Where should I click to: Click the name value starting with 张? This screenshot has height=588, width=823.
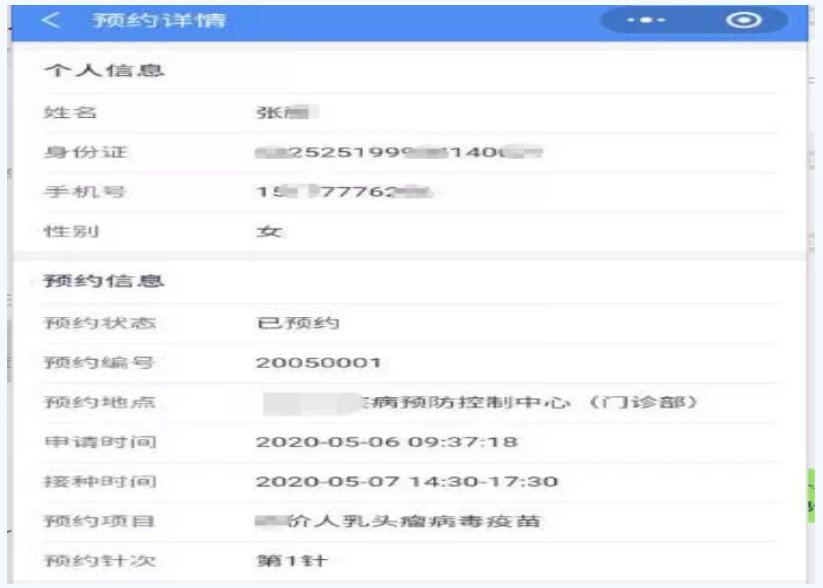pos(287,112)
